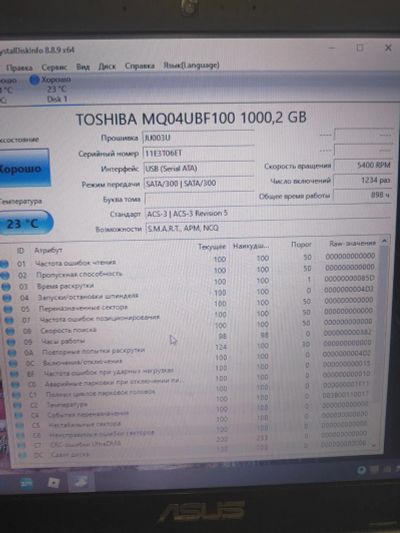Select the Частота ошибок чтения attribute
This screenshot has width=400, height=533.
coord(75,262)
